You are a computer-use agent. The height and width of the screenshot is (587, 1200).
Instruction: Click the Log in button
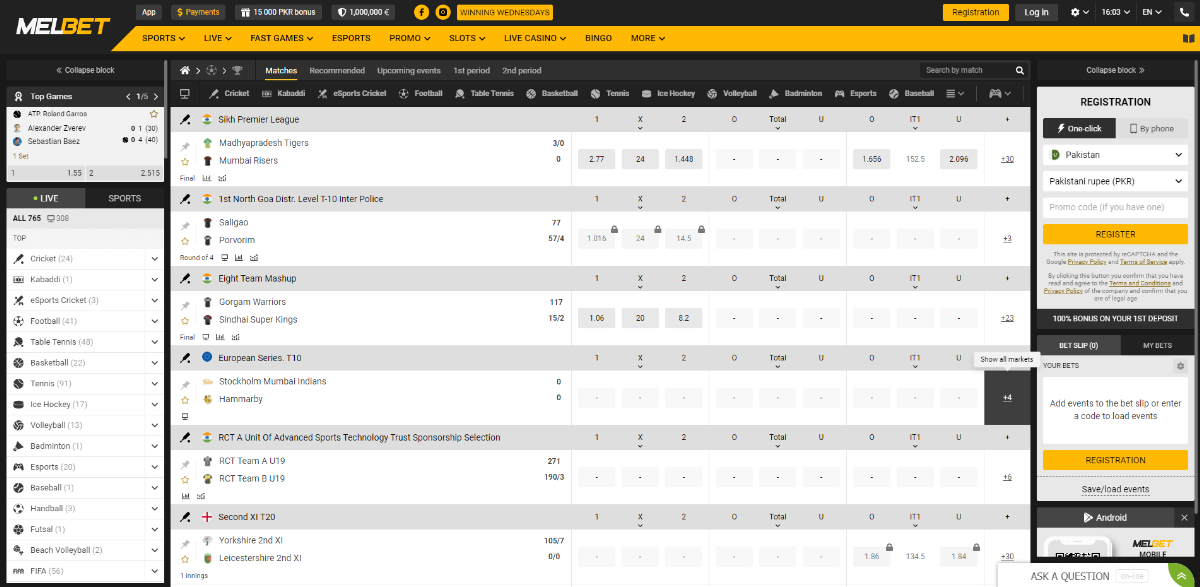tap(1037, 12)
